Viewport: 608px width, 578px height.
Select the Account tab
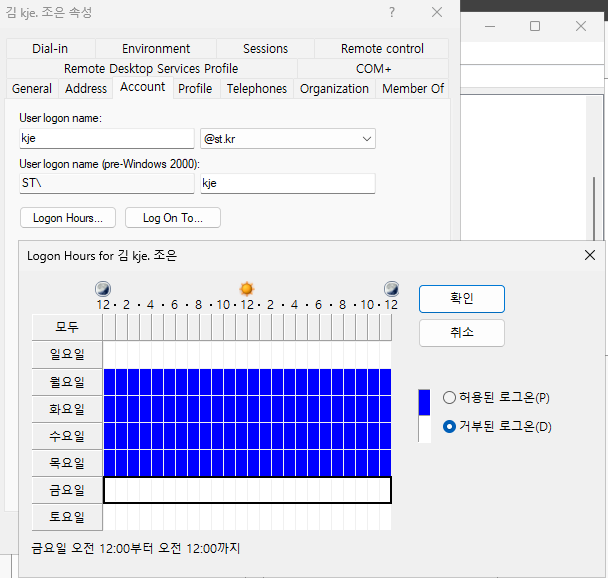click(x=143, y=87)
